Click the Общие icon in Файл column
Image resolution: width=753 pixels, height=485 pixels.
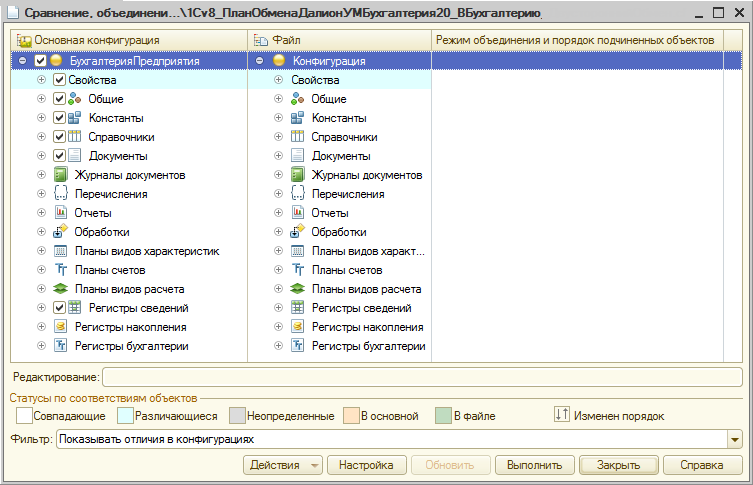tap(298, 99)
